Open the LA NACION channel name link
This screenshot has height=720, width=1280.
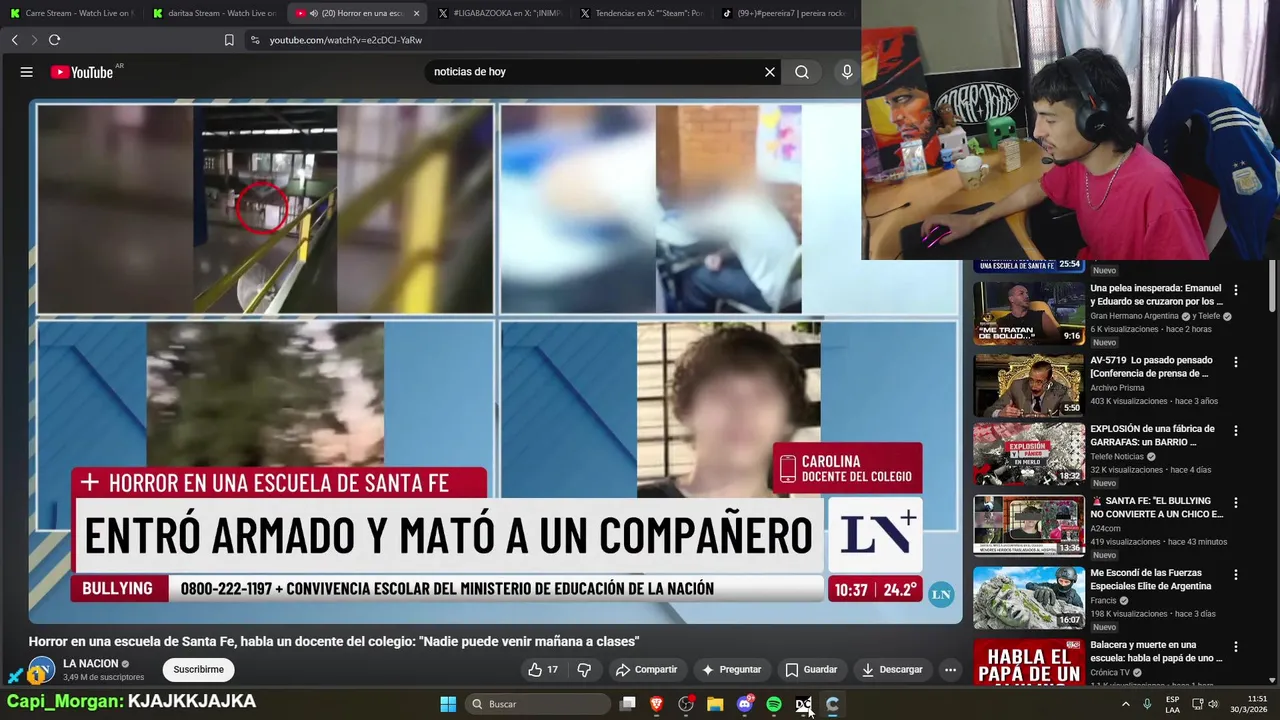(91, 663)
